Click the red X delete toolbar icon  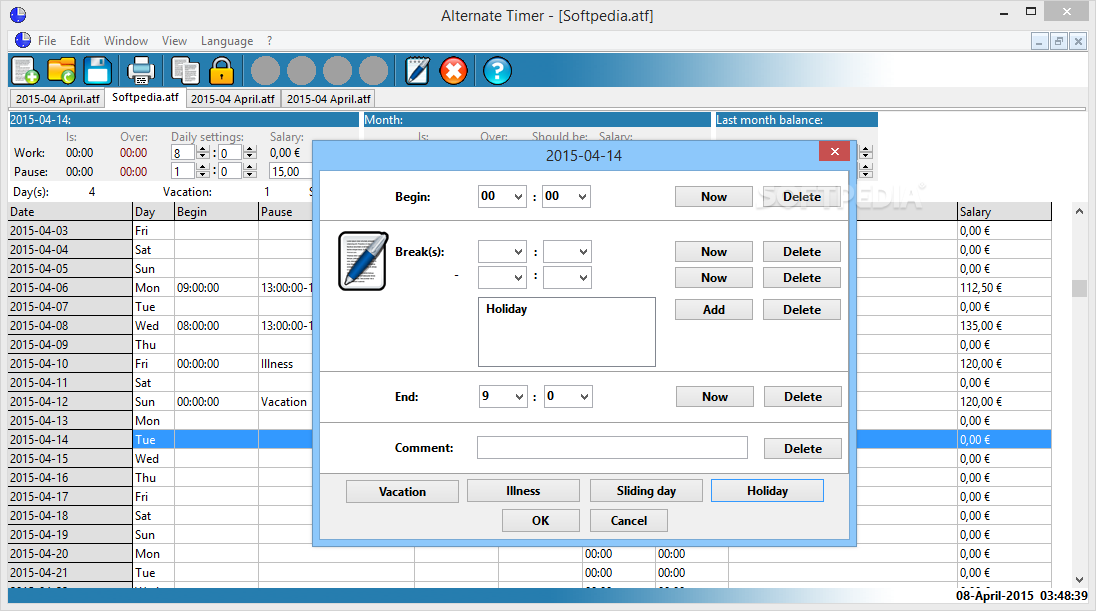coord(454,71)
